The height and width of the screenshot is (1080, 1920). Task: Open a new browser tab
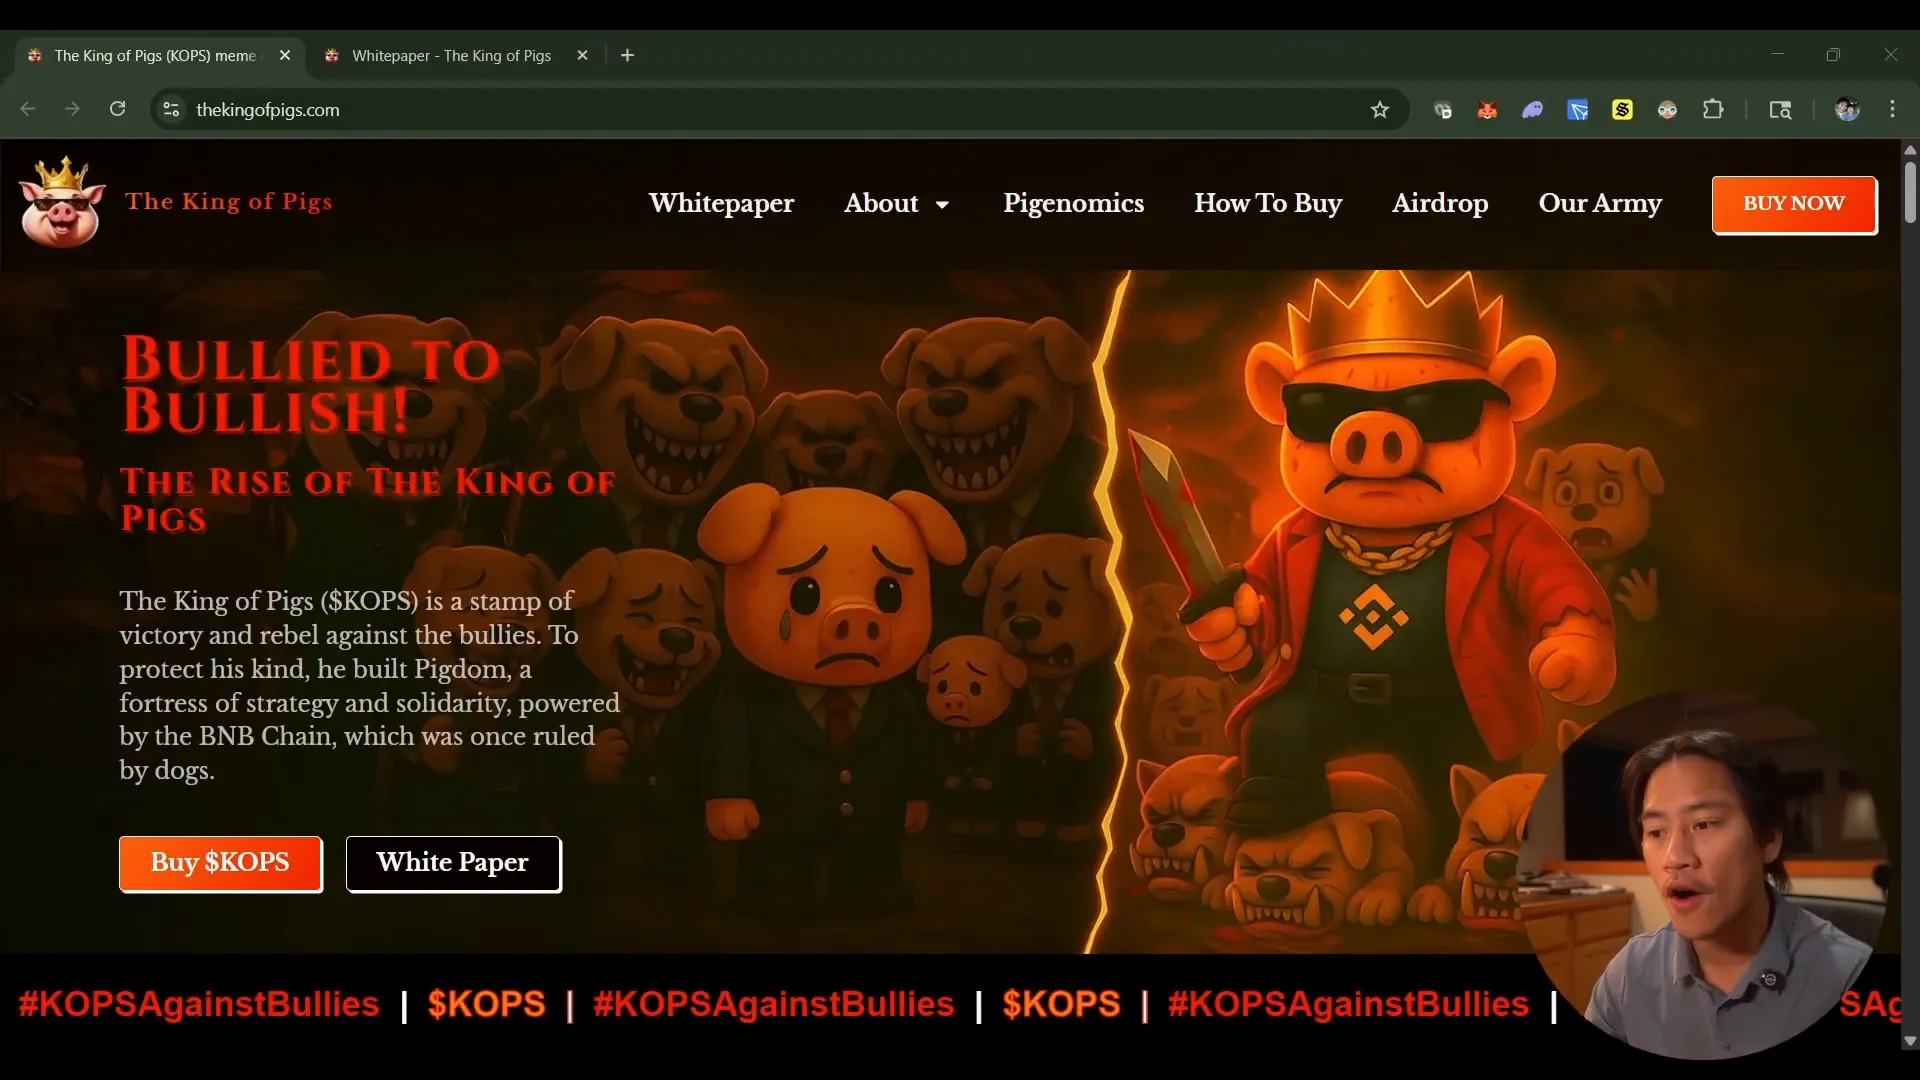pyautogui.click(x=627, y=56)
